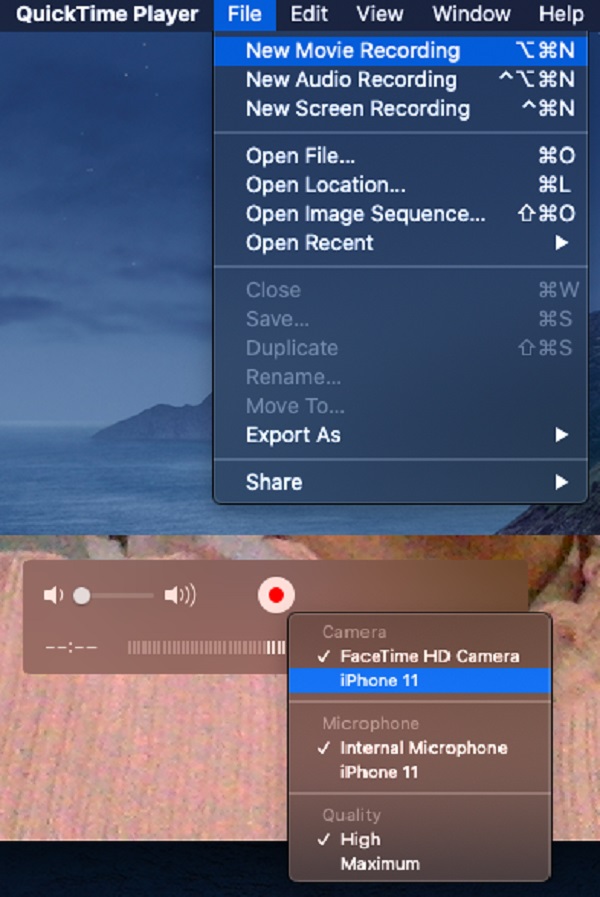Choose New Audio Recording

click(x=400, y=80)
